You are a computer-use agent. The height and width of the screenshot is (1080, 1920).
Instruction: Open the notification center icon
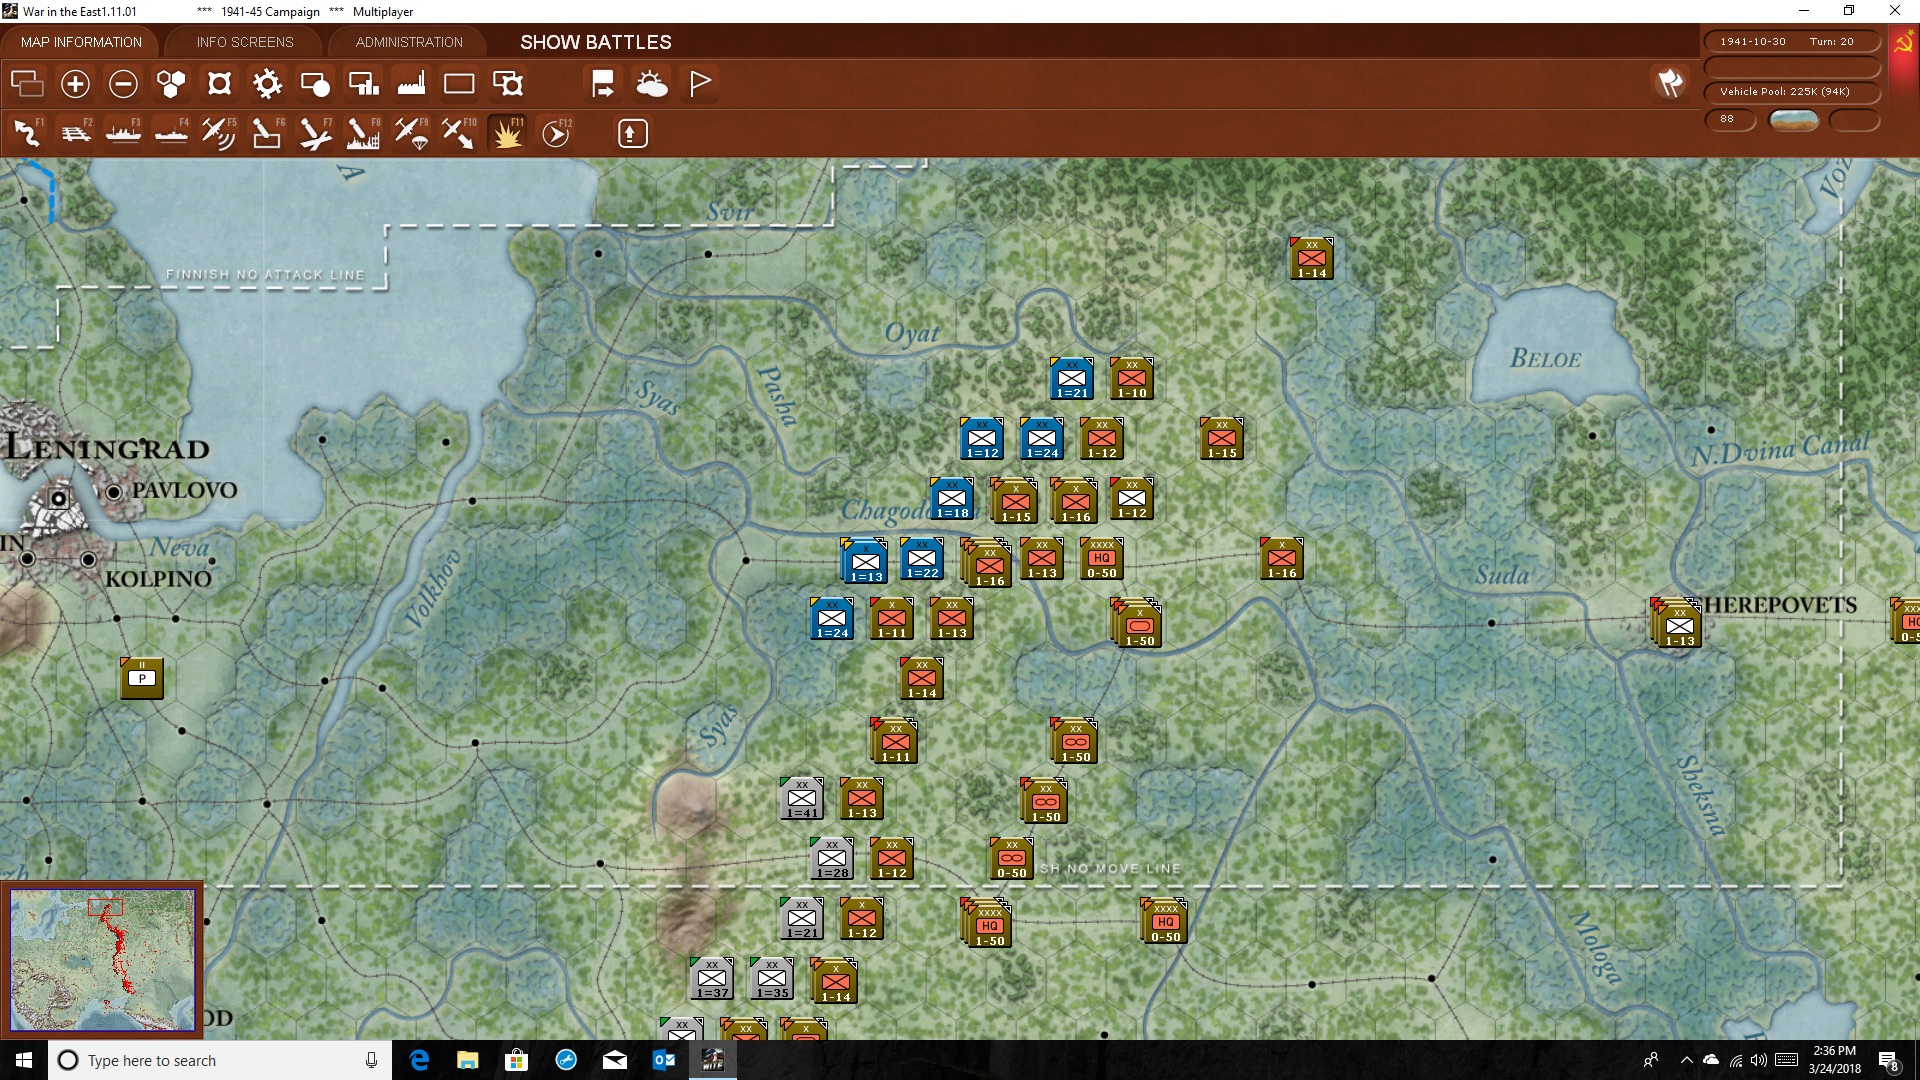pos(1889,1061)
